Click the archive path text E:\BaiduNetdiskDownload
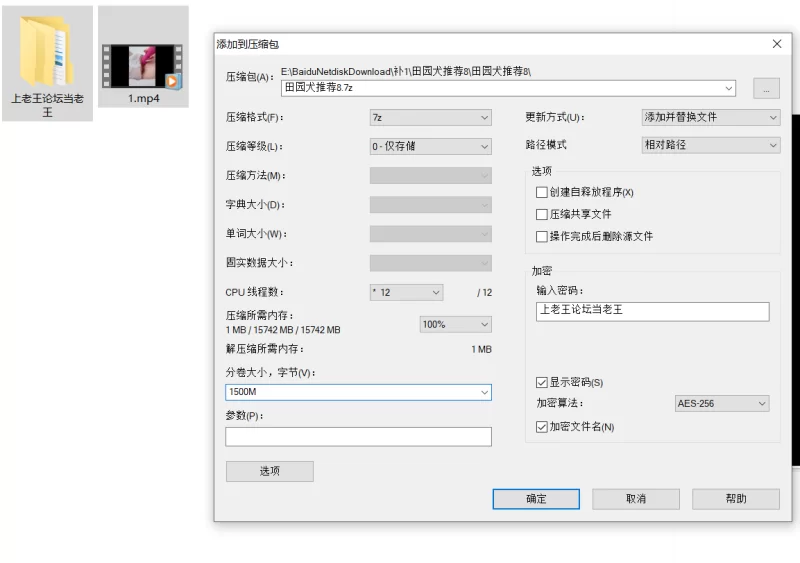 406,71
